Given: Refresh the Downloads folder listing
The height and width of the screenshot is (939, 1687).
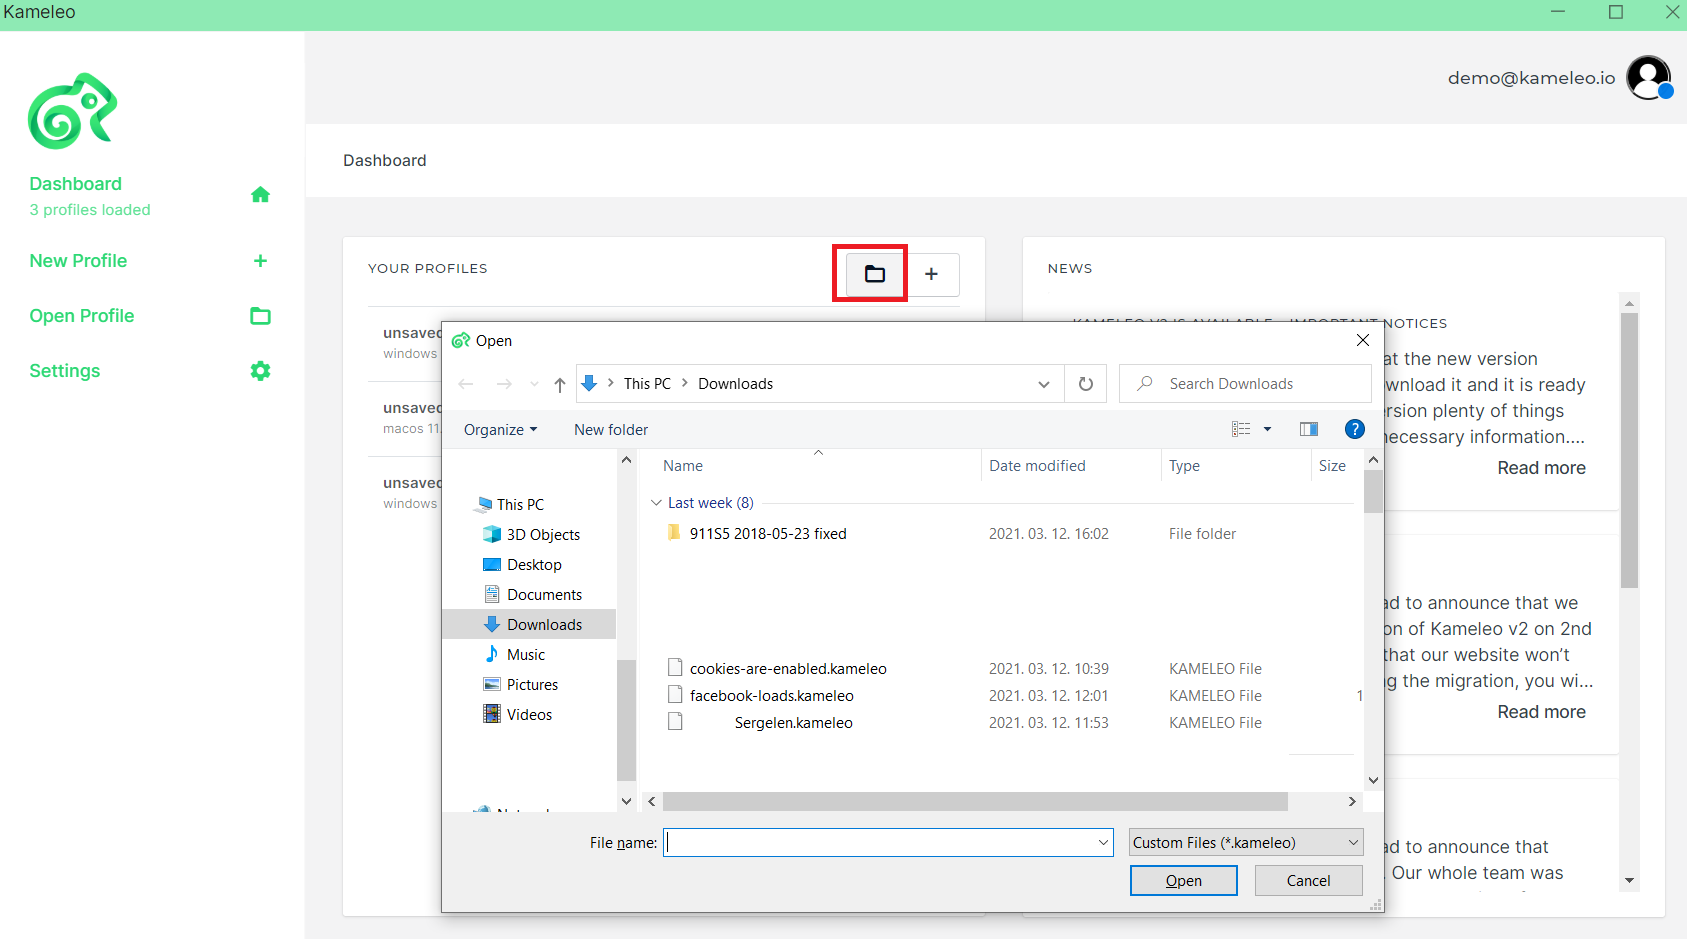Looking at the screenshot, I should point(1086,384).
